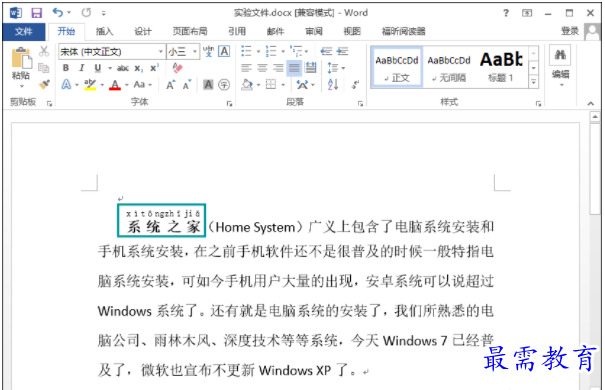This screenshot has height=390, width=605.
Task: Switch to 审阅 Review tab
Action: tap(314, 31)
